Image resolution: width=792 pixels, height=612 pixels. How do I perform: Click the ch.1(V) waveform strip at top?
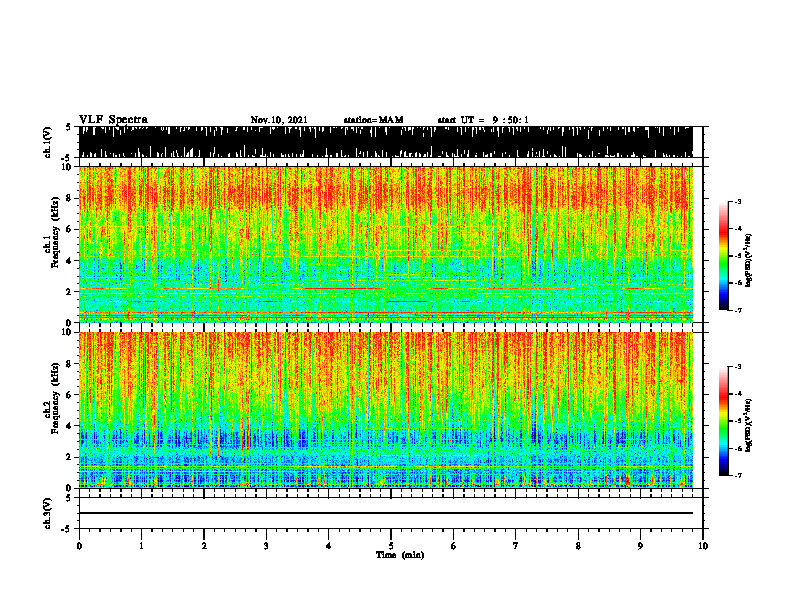coord(385,142)
